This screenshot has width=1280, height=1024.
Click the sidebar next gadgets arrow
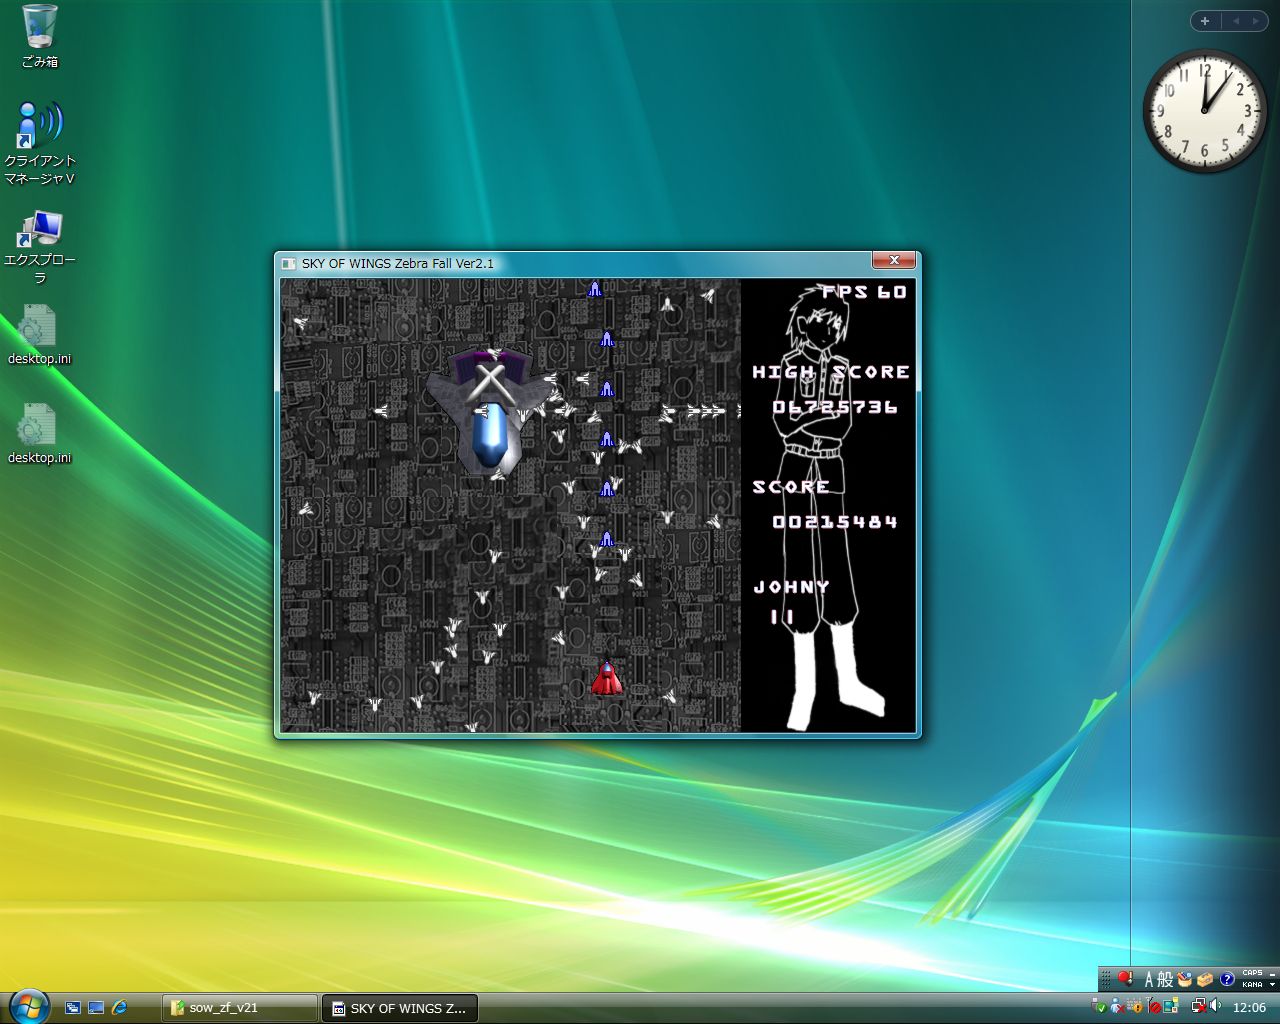[x=1255, y=21]
